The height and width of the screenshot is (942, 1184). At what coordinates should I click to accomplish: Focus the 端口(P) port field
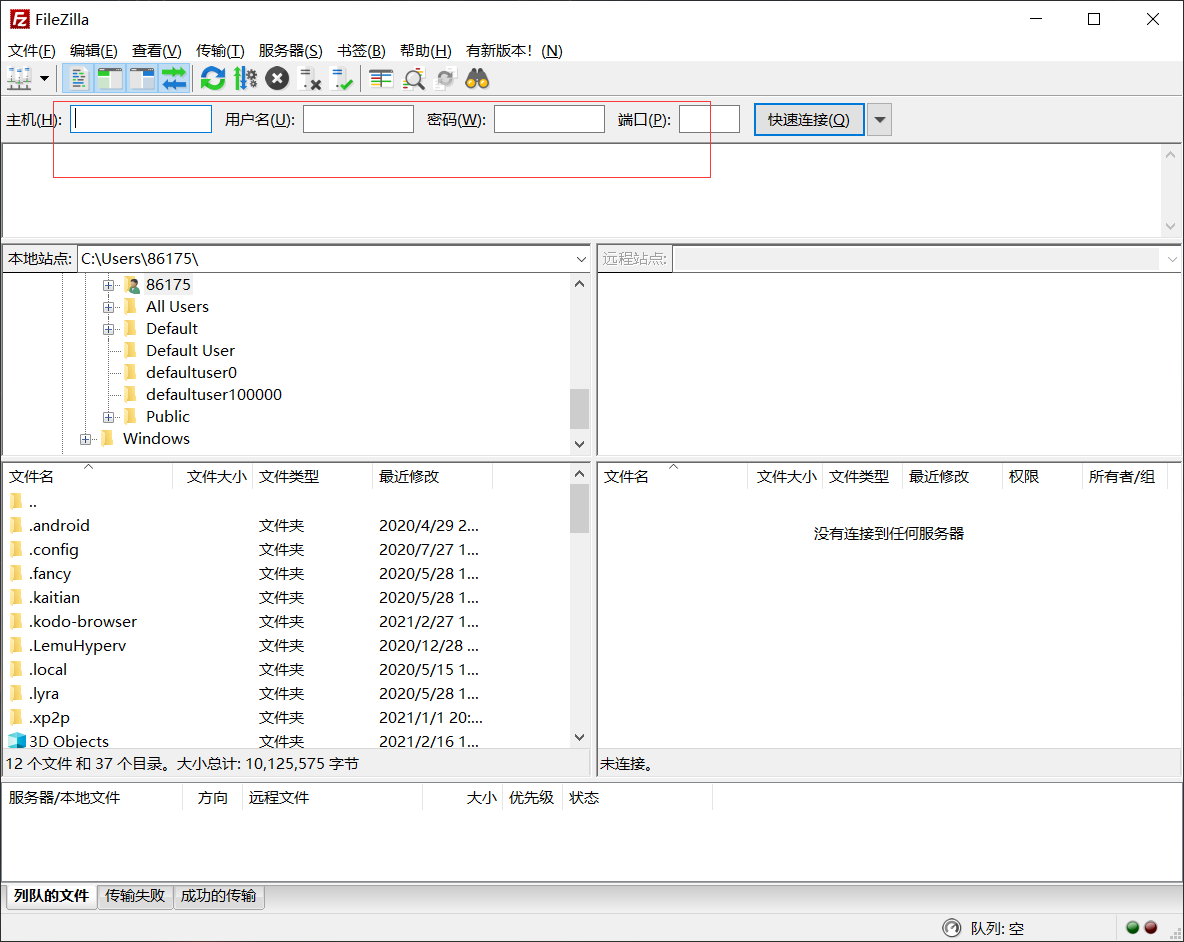[x=709, y=119]
